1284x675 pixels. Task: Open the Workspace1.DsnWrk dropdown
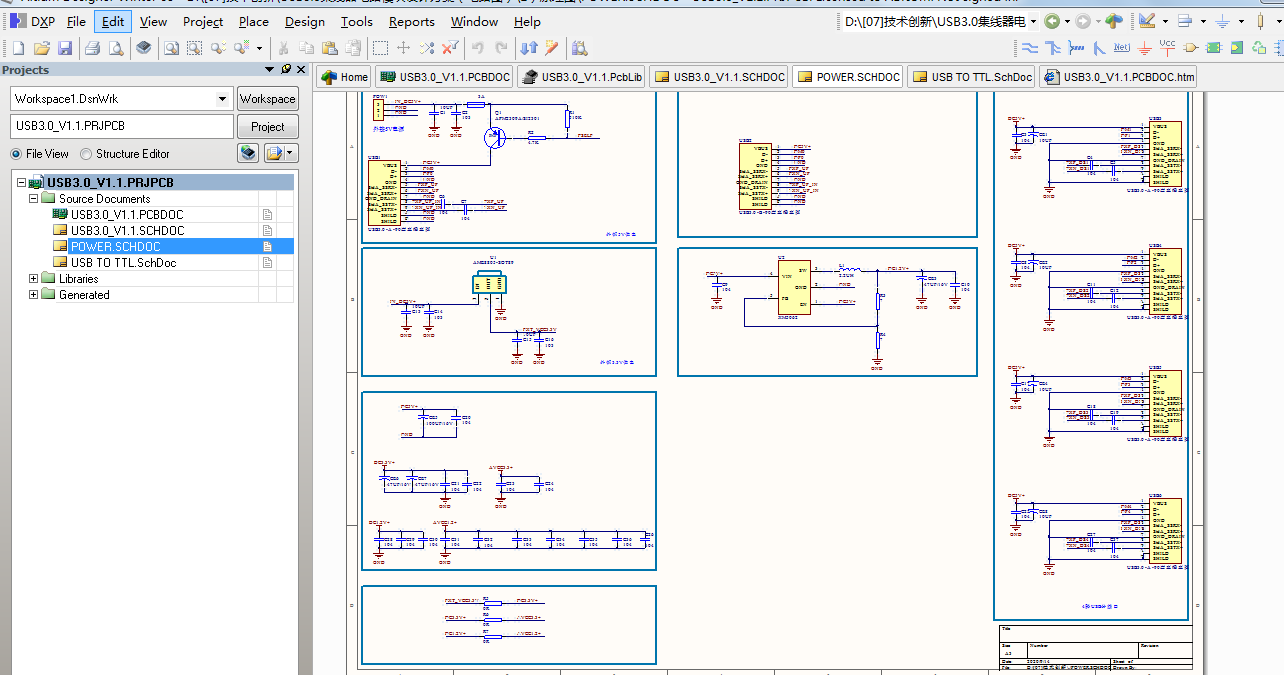click(x=223, y=99)
